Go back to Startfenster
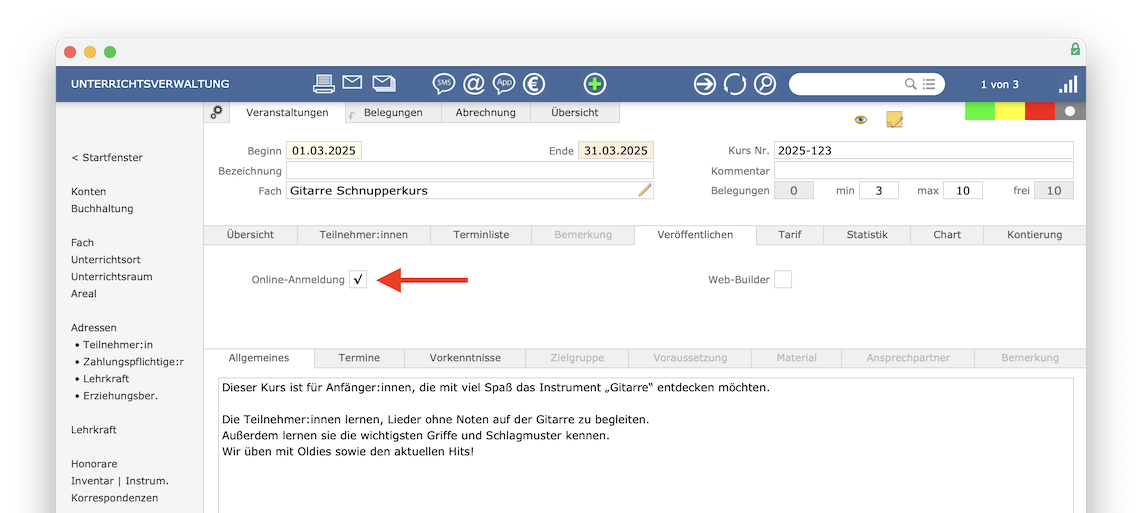1142x513 pixels. coord(107,157)
